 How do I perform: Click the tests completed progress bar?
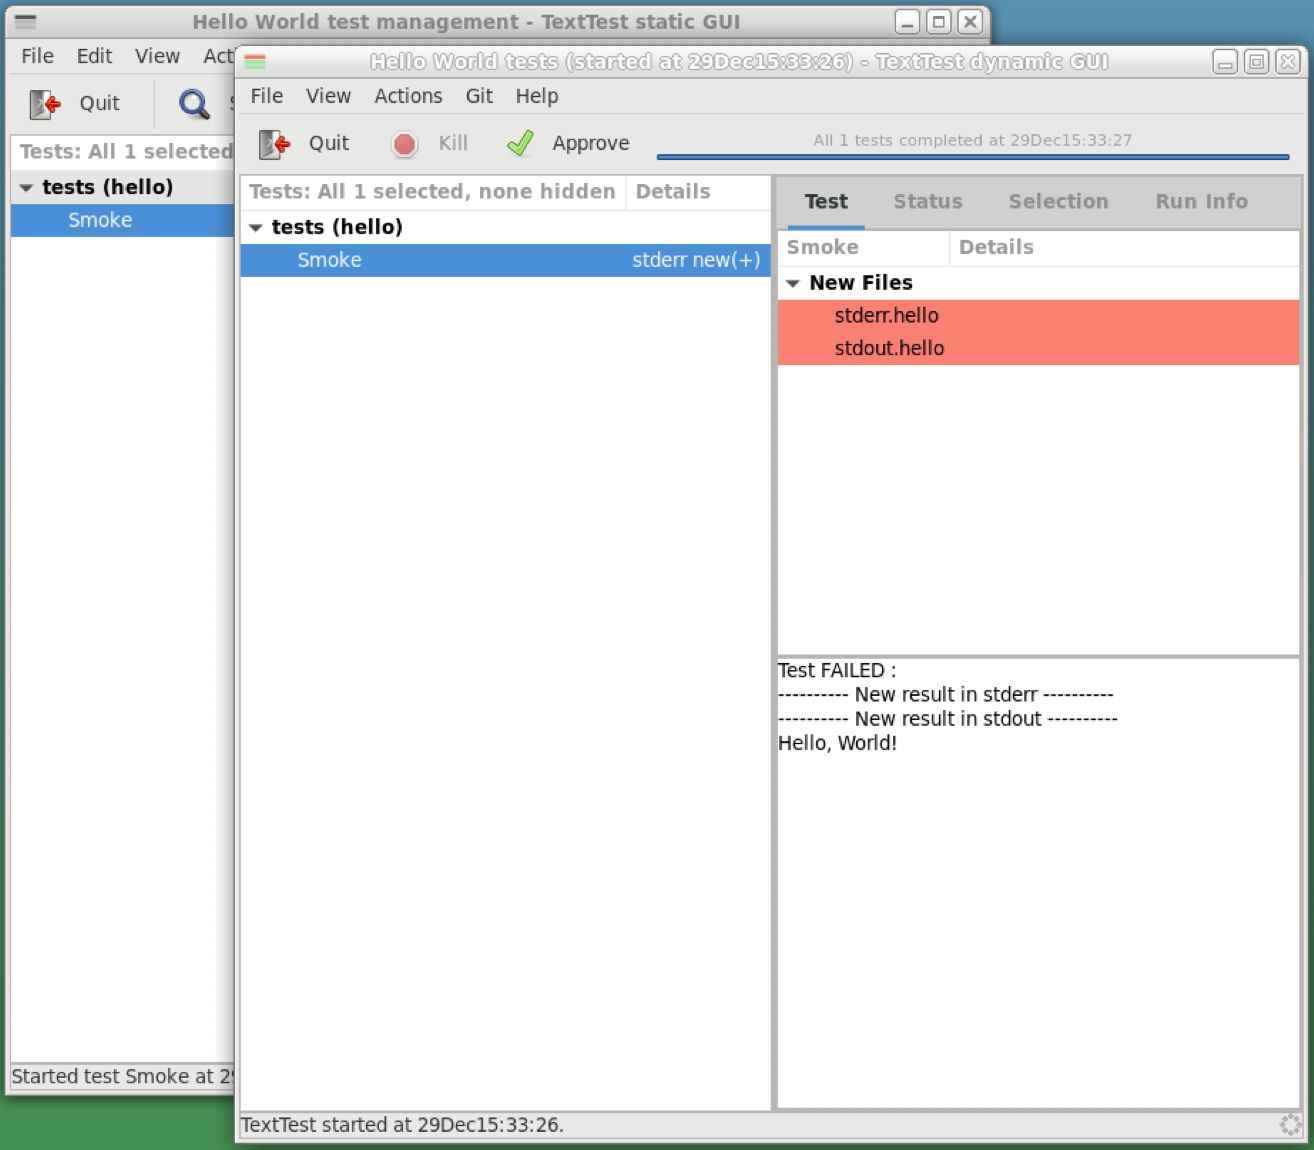972,156
